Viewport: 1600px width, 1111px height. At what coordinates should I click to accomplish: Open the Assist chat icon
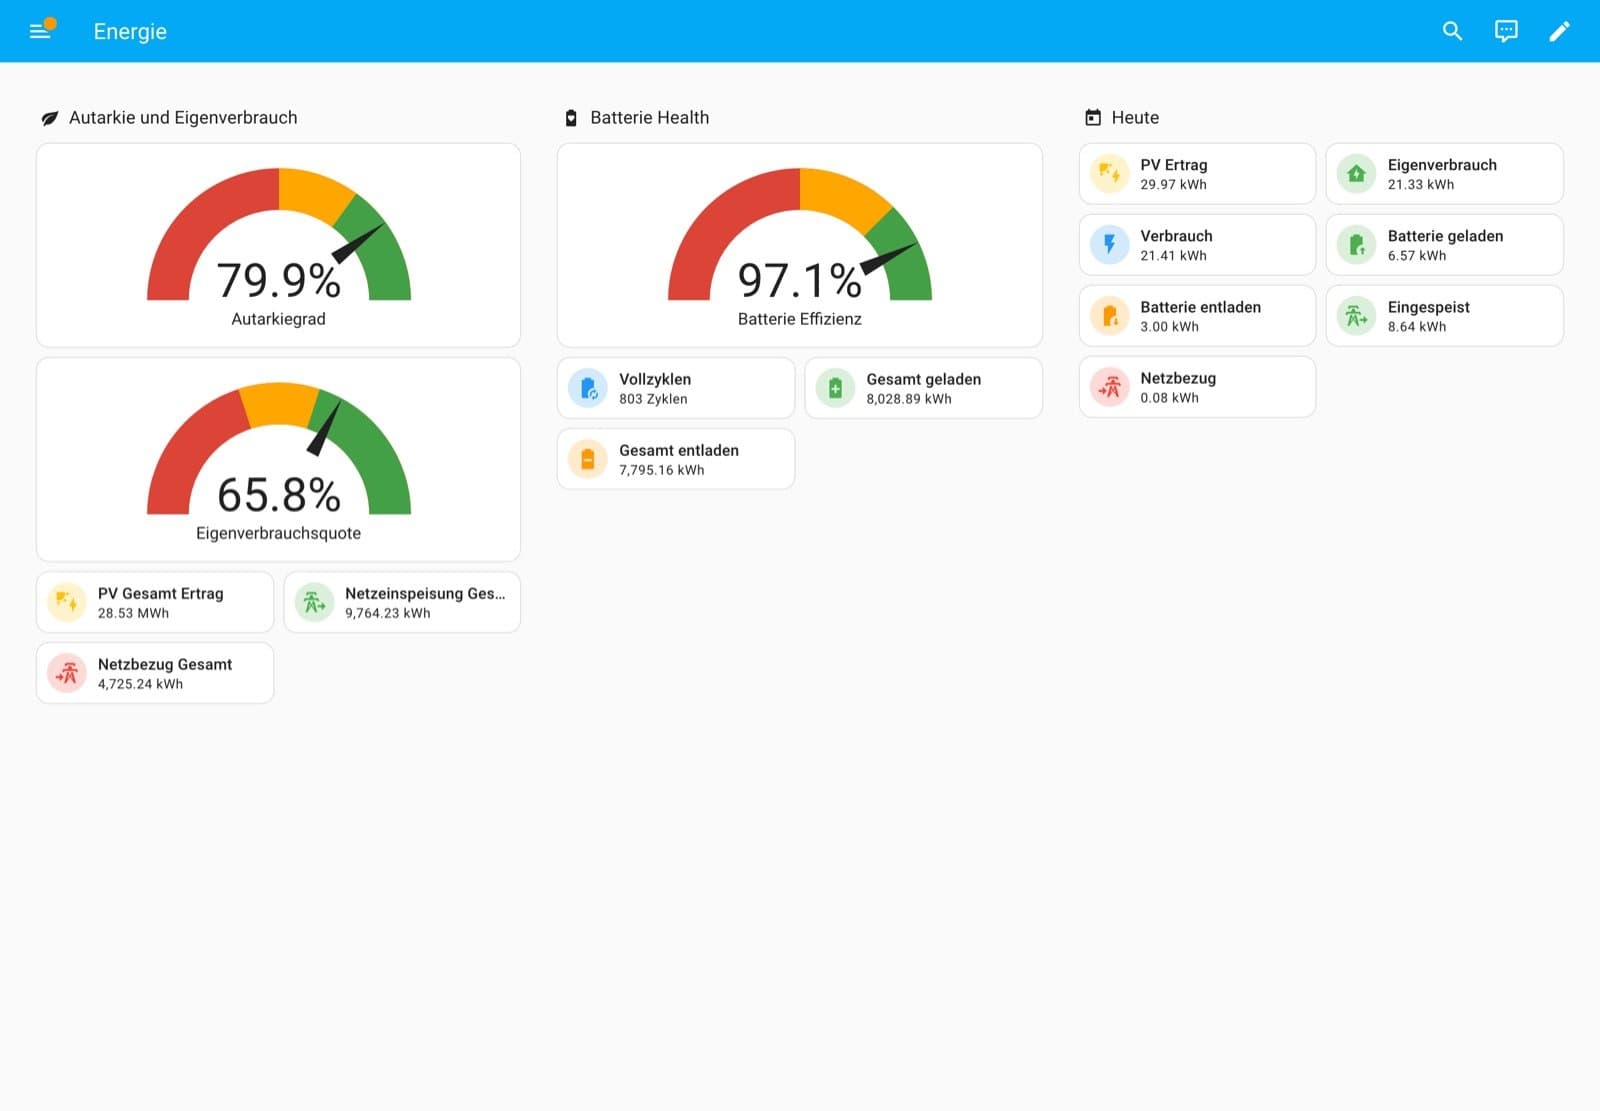tap(1506, 31)
